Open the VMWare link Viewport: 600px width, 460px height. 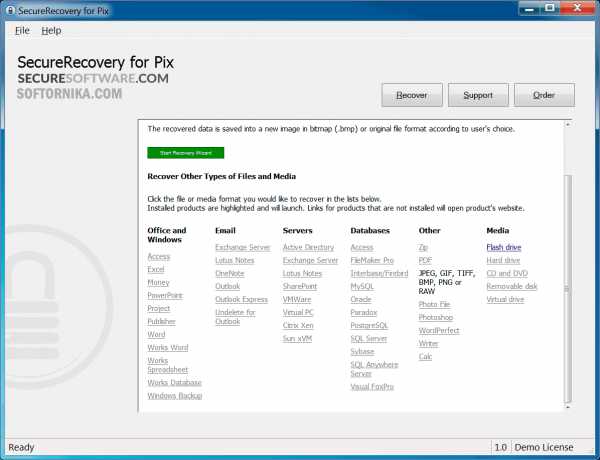[297, 299]
